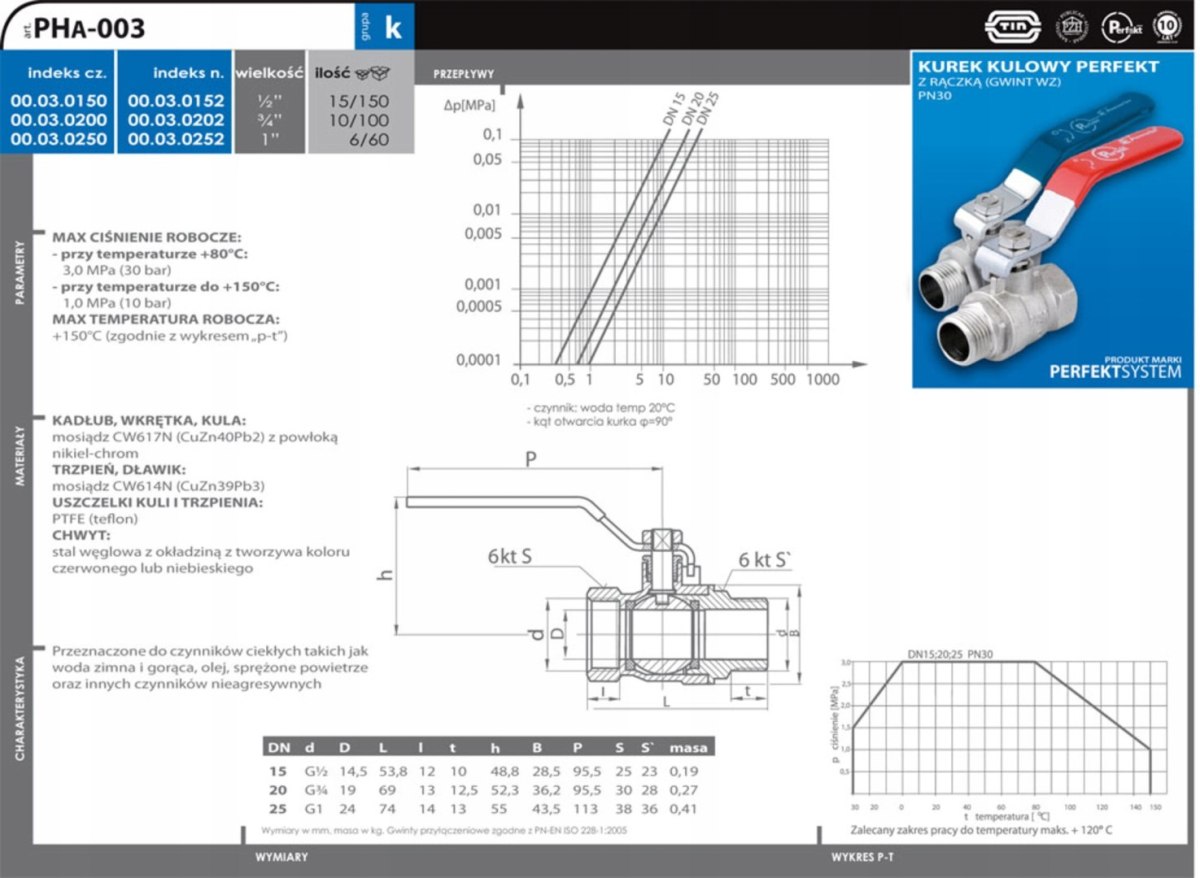Click the CHARAKTERYSTYKA sidebar label
Viewport: 1200px width, 878px height.
[19, 710]
